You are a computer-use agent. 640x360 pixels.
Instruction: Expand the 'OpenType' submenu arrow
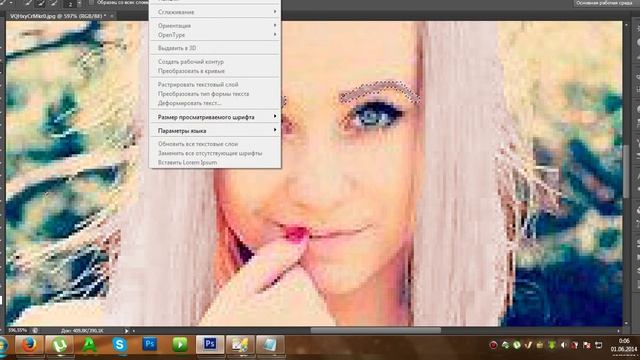tap(275, 35)
